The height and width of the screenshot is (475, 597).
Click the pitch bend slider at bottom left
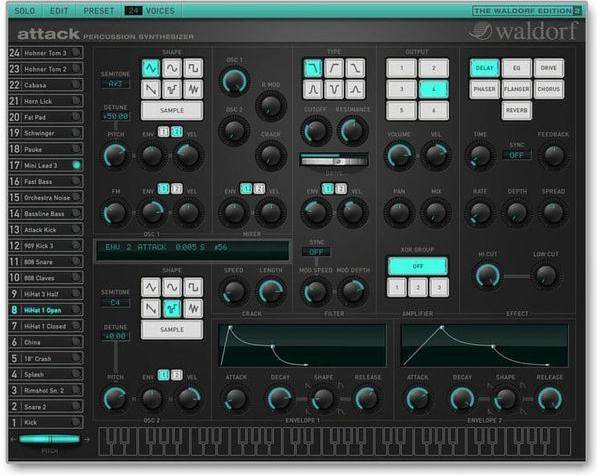pyautogui.click(x=49, y=440)
